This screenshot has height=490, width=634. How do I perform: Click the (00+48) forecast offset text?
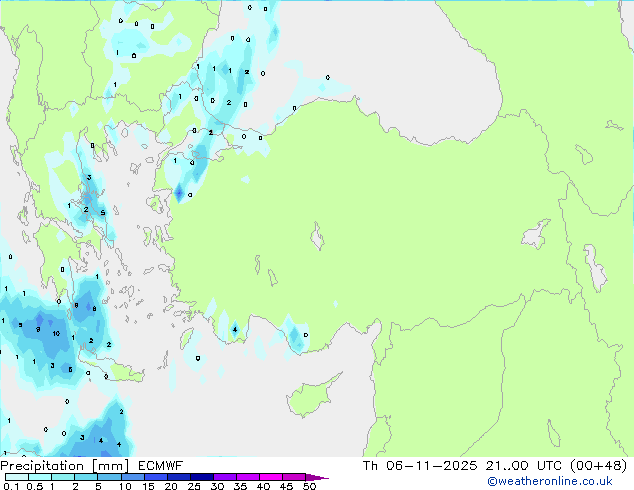pos(598,466)
